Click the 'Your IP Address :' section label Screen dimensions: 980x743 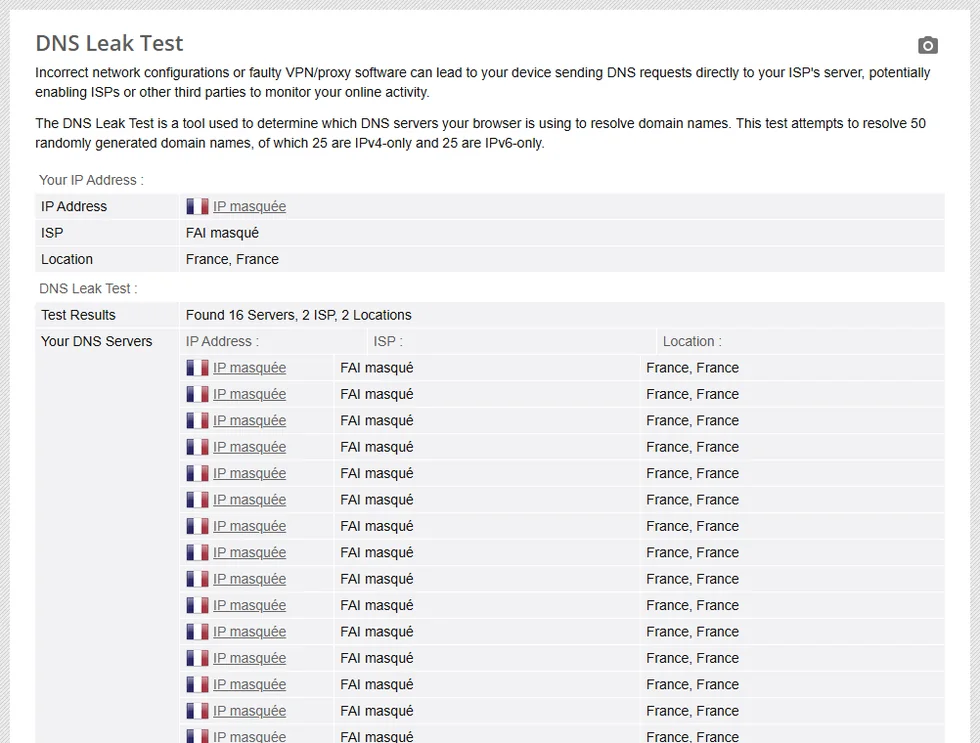pyautogui.click(x=91, y=180)
